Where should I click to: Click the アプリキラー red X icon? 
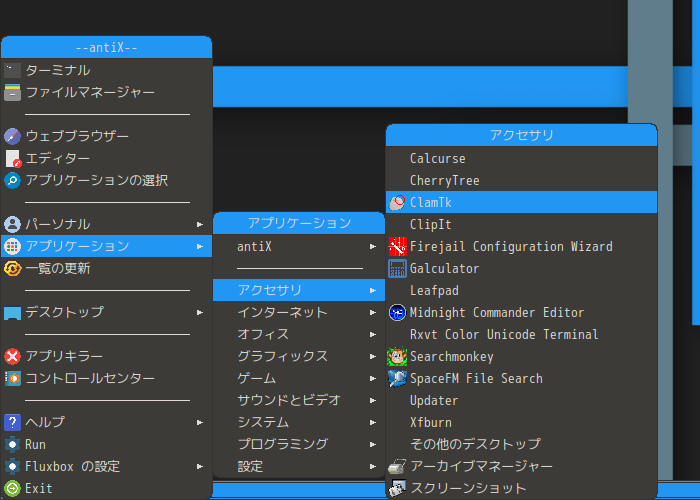click(x=12, y=356)
